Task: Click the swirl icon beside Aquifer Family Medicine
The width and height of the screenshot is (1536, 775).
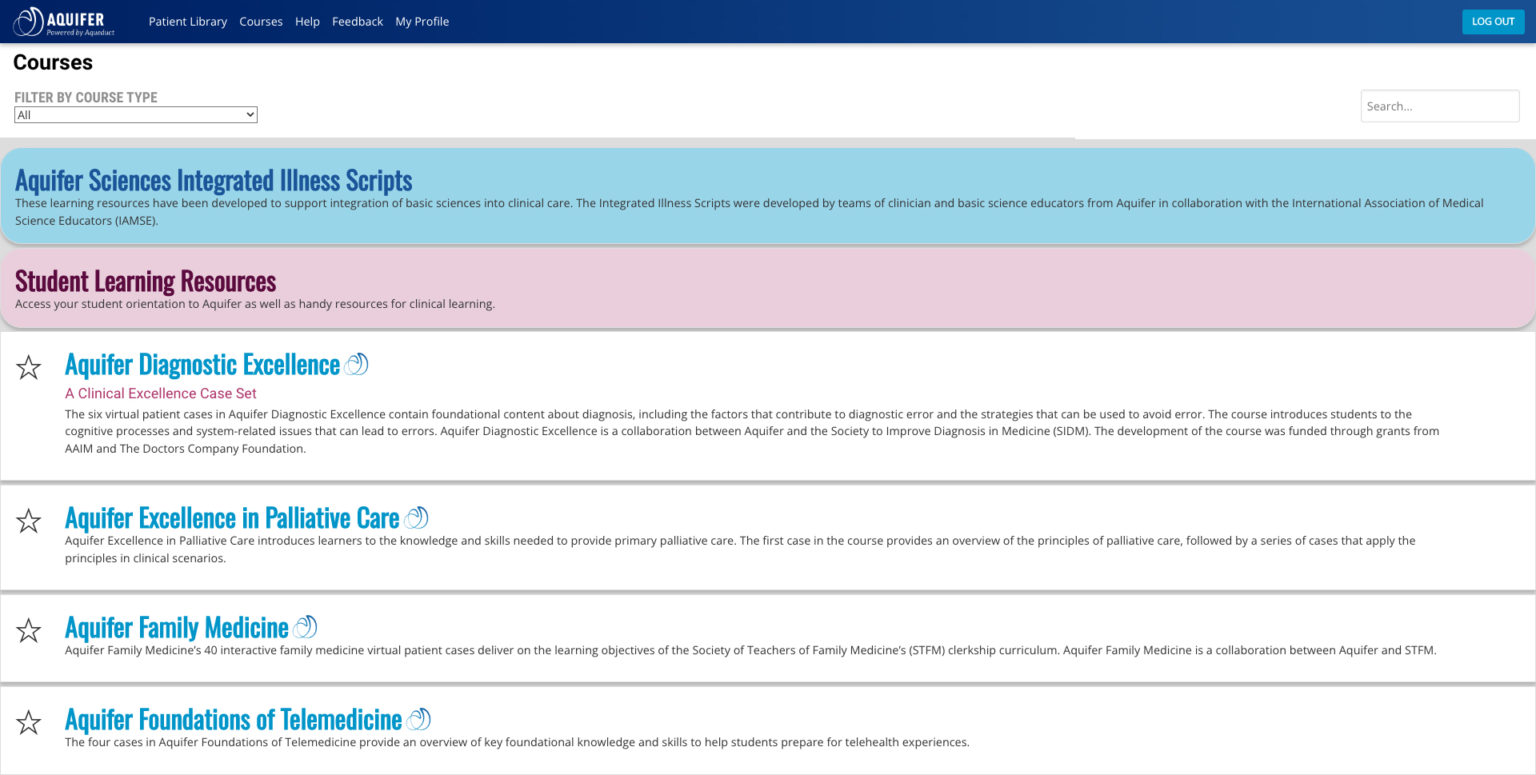Action: click(x=305, y=627)
